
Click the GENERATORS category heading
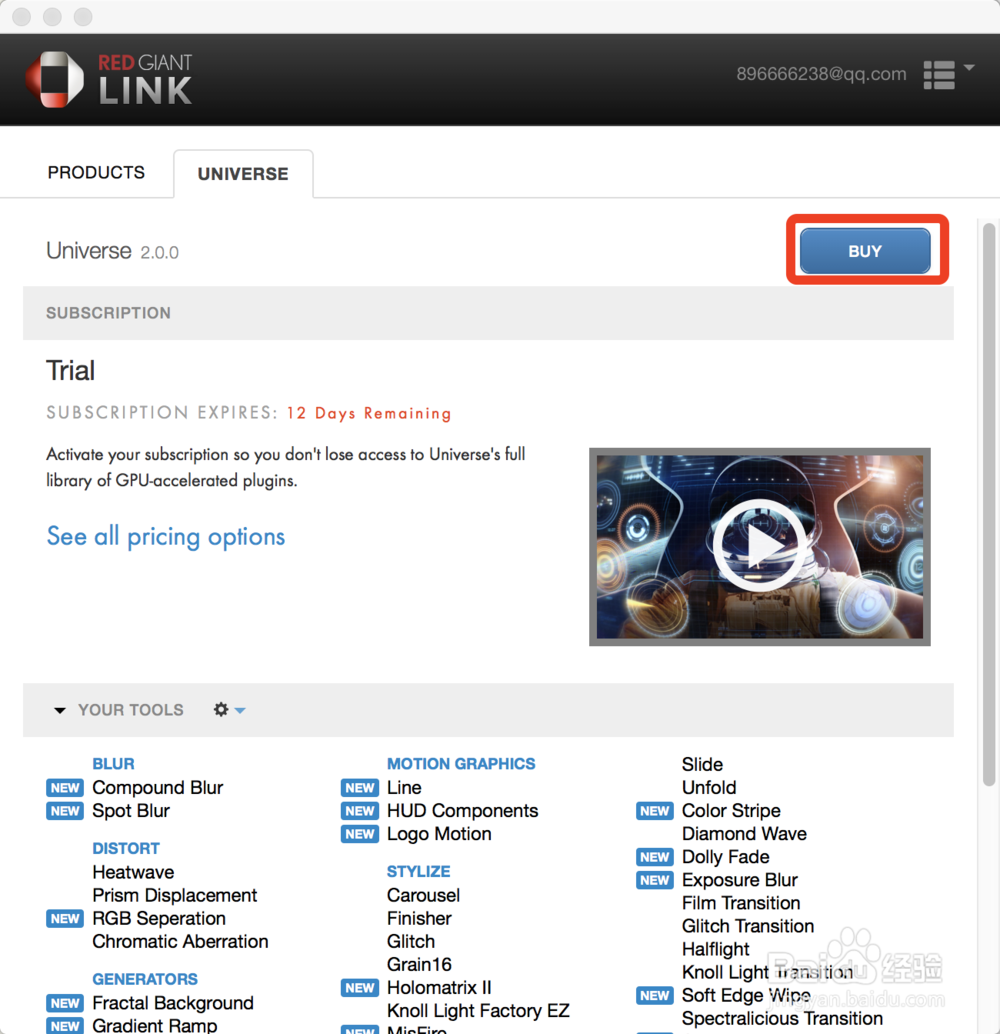pyautogui.click(x=145, y=979)
